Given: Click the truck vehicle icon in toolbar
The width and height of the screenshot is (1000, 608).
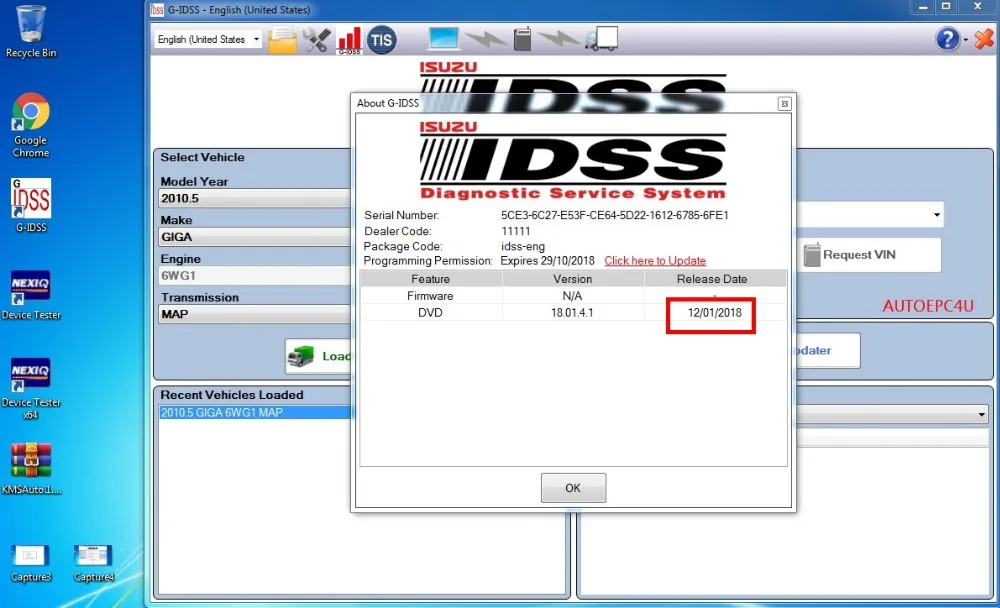Looking at the screenshot, I should (601, 40).
